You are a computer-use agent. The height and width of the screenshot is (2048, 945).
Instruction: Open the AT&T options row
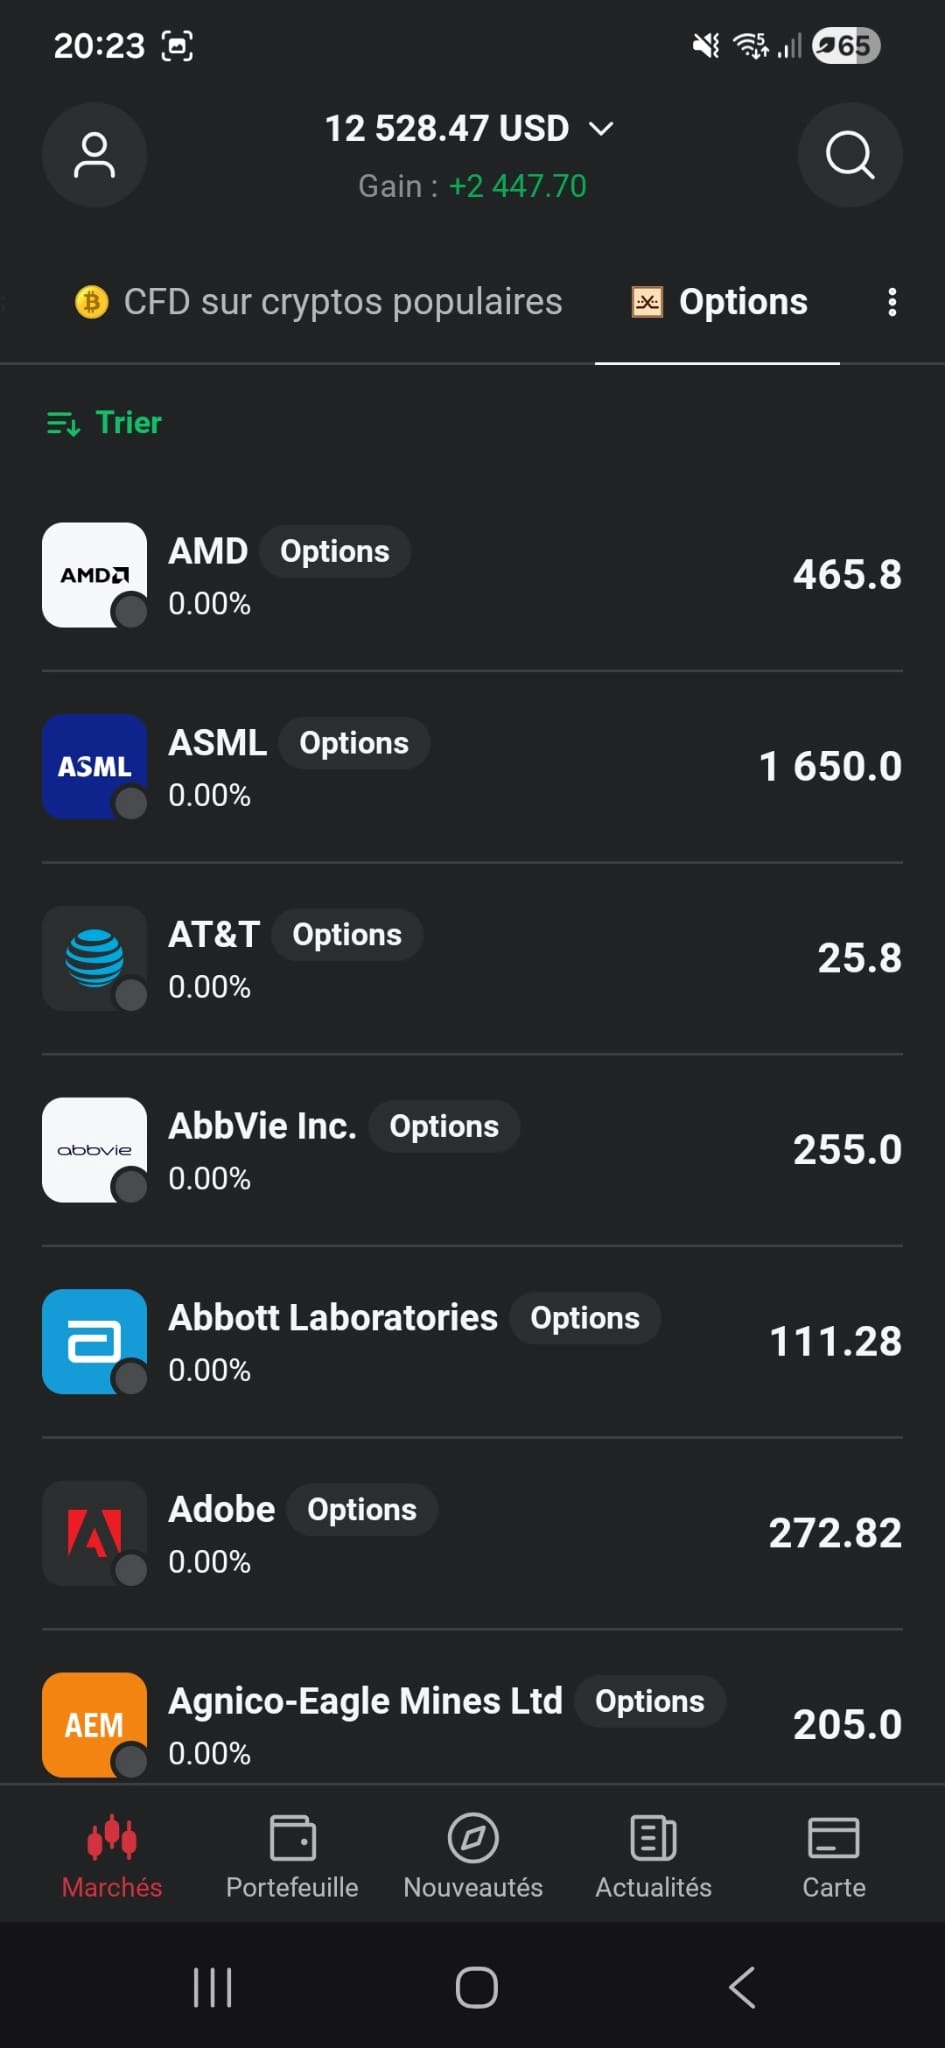472,959
